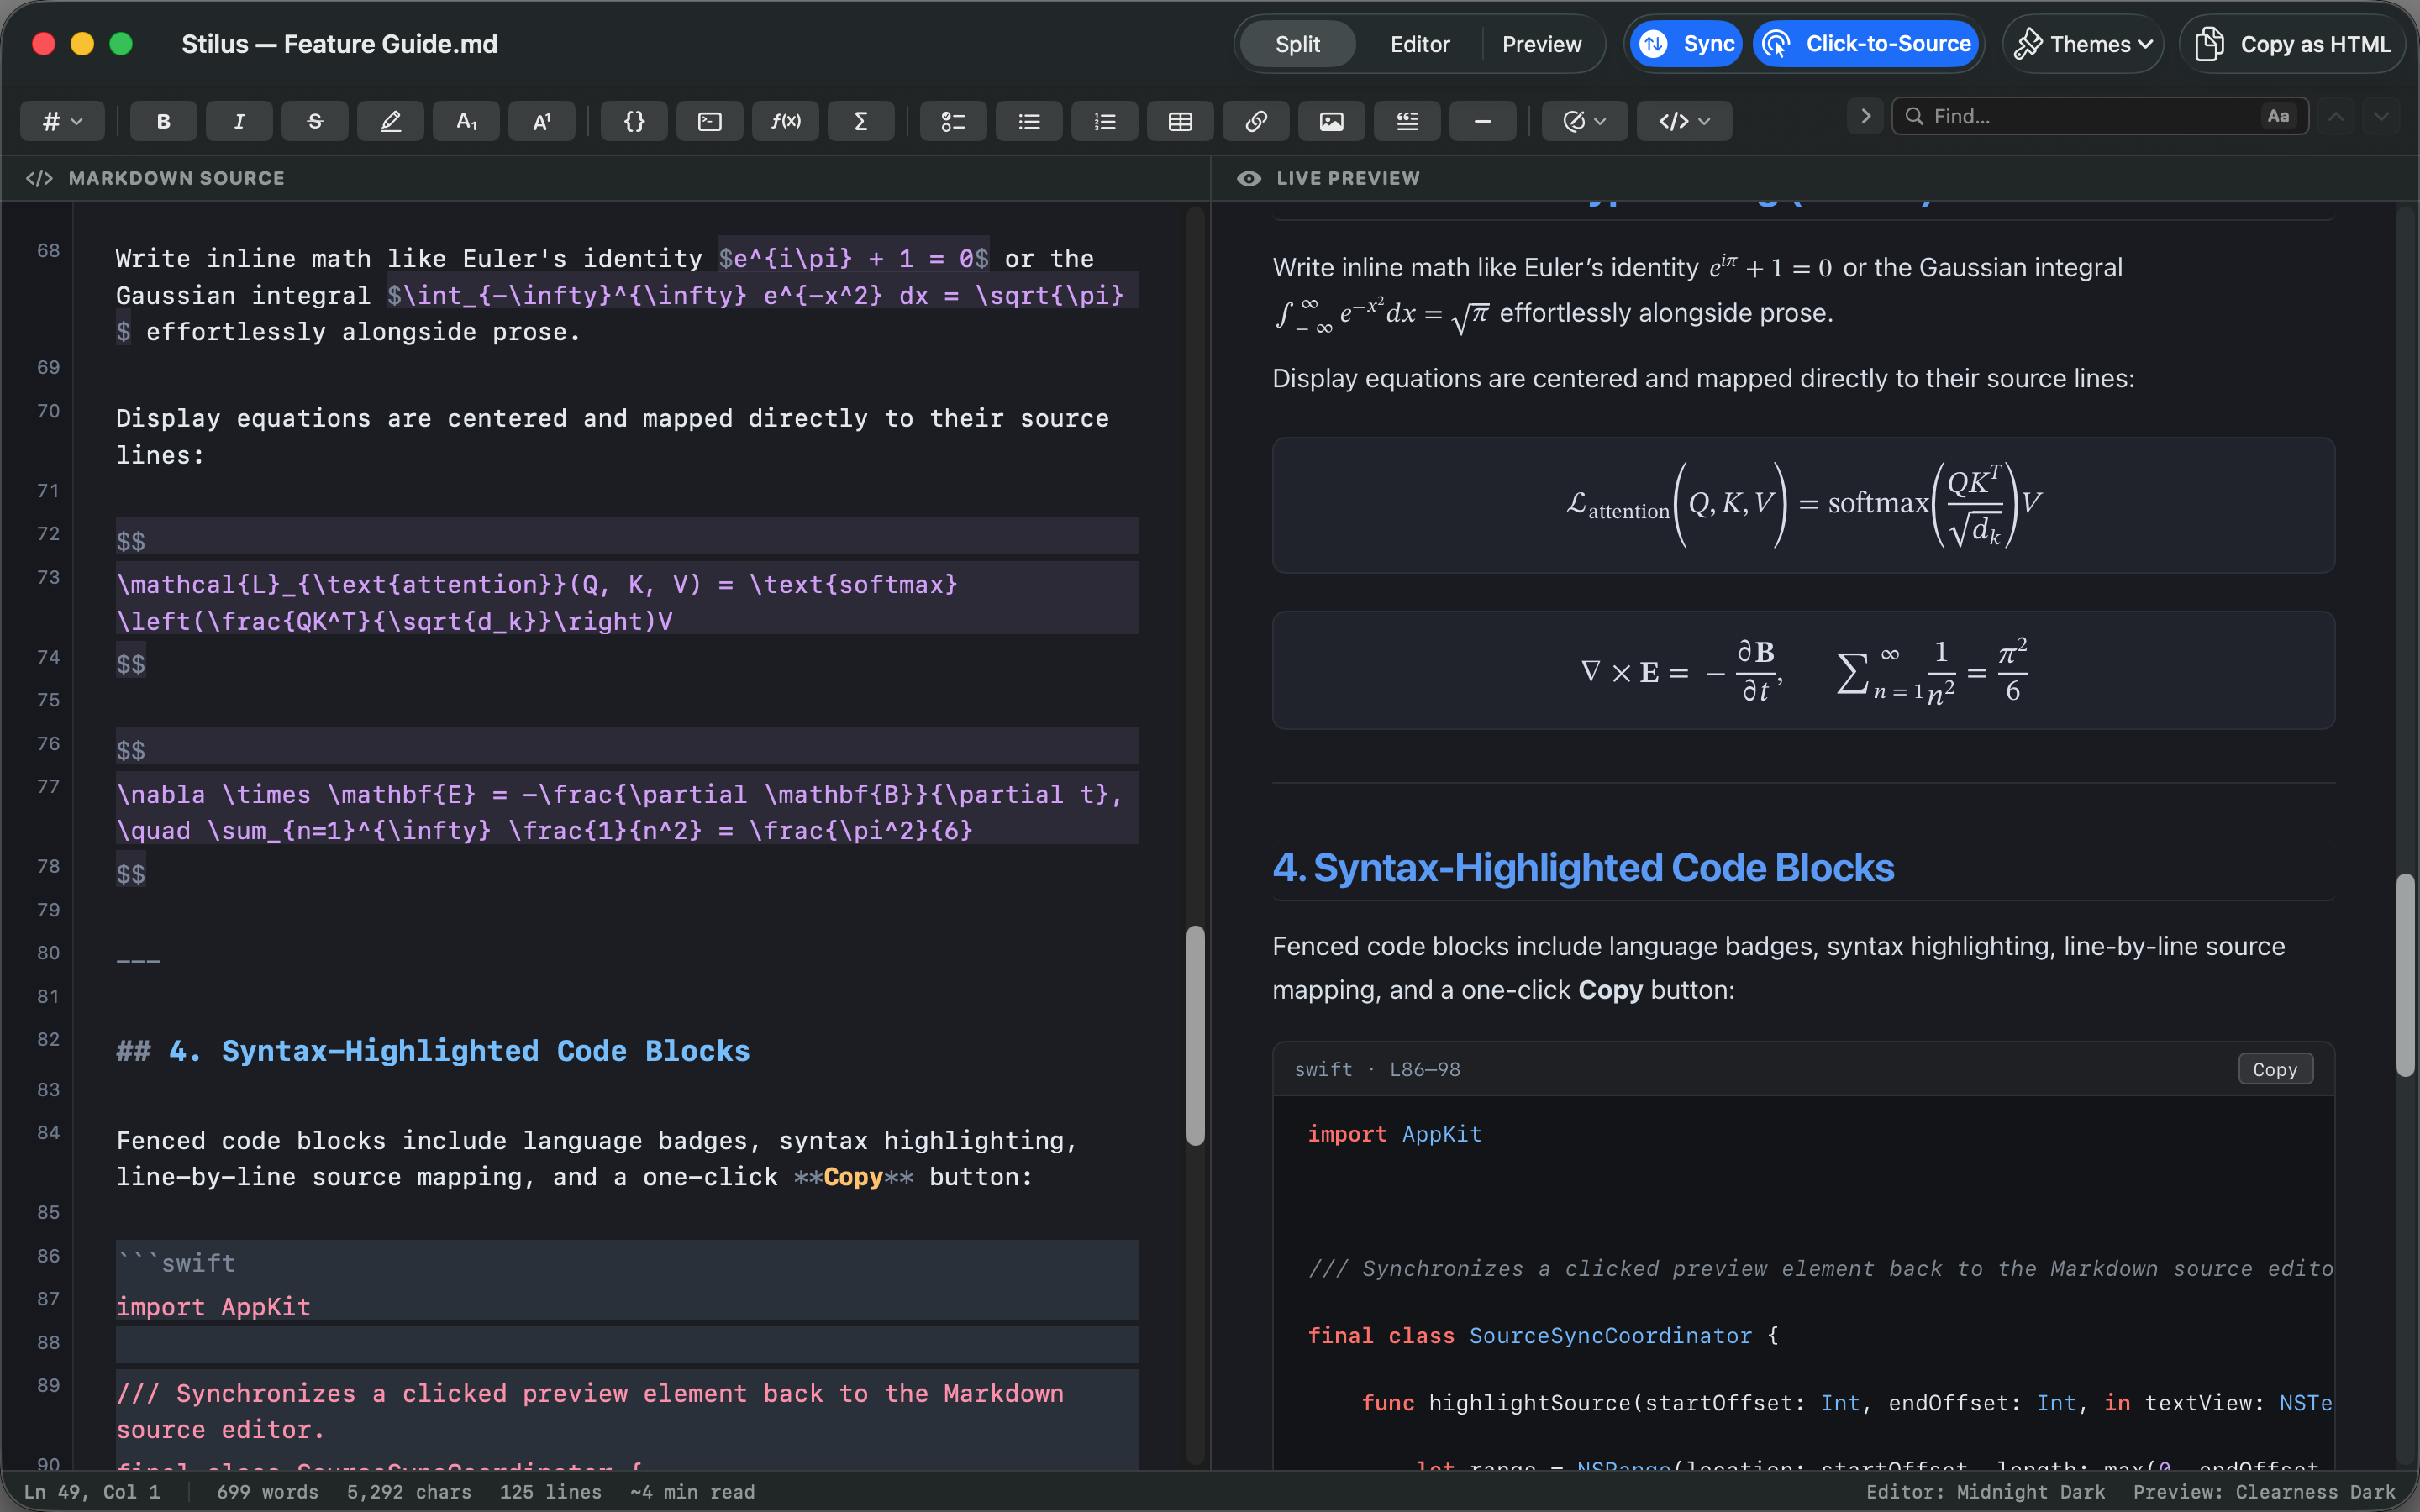Open the heading level dropdown

tap(62, 121)
